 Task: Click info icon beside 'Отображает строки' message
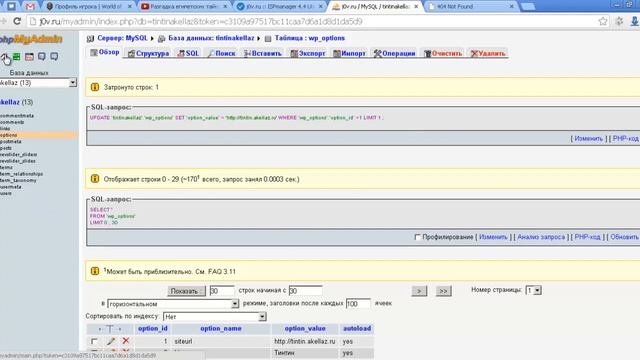[95, 179]
